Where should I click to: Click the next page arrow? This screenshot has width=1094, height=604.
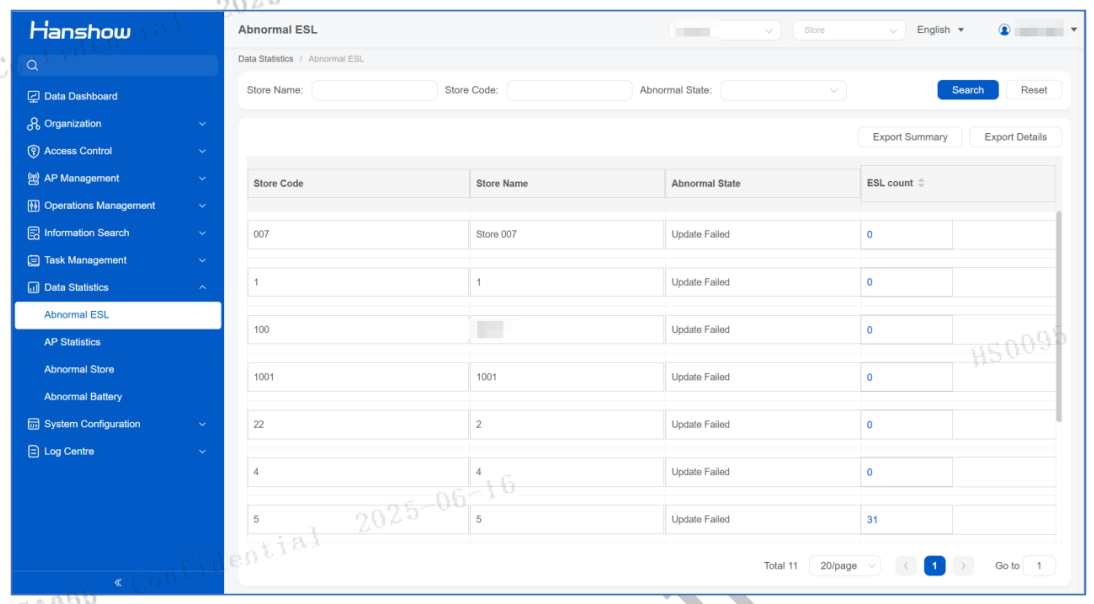[x=964, y=566]
